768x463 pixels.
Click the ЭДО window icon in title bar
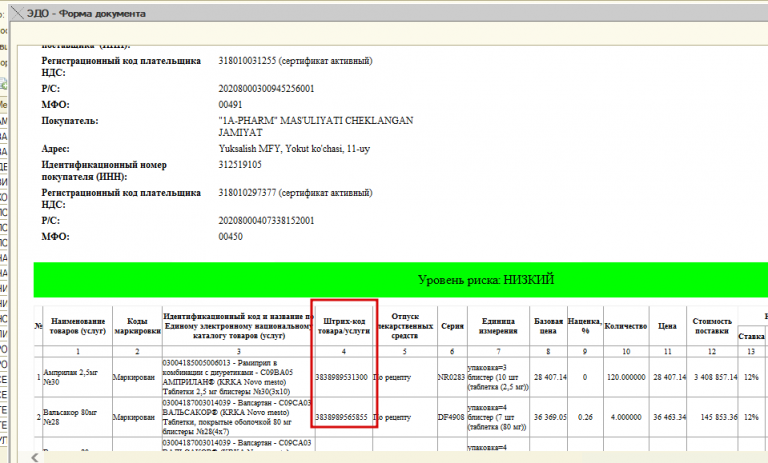pos(18,13)
